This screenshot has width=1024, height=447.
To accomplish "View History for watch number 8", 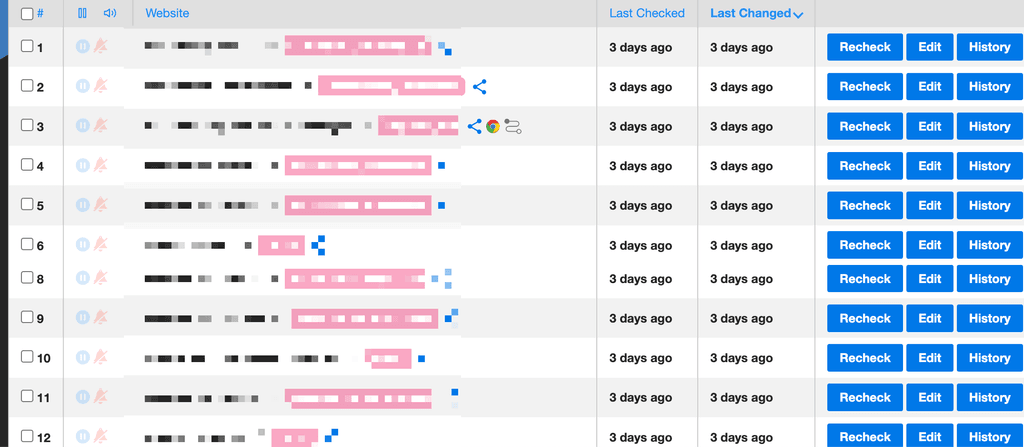I will pyautogui.click(x=989, y=279).
